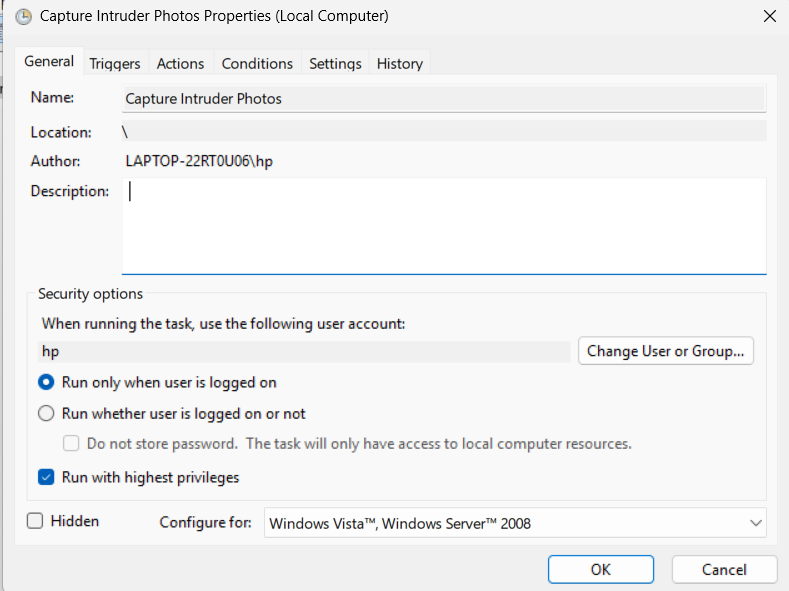
Task: Click inside the Description text box
Action: pyautogui.click(x=443, y=225)
